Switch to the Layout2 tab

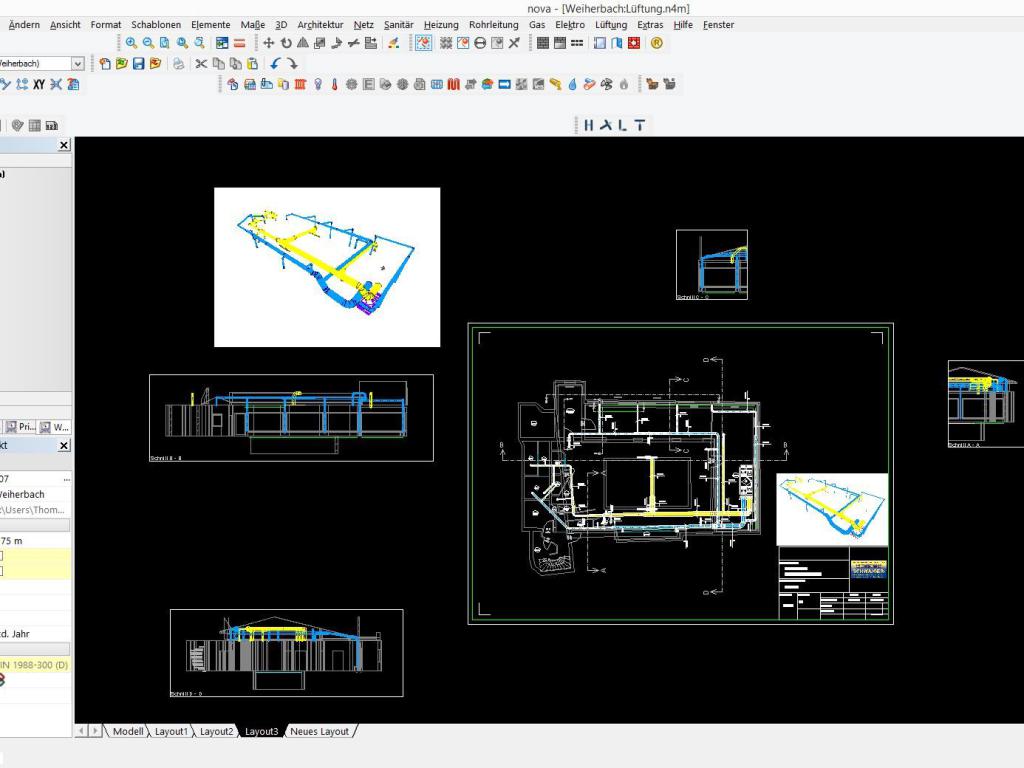[216, 732]
